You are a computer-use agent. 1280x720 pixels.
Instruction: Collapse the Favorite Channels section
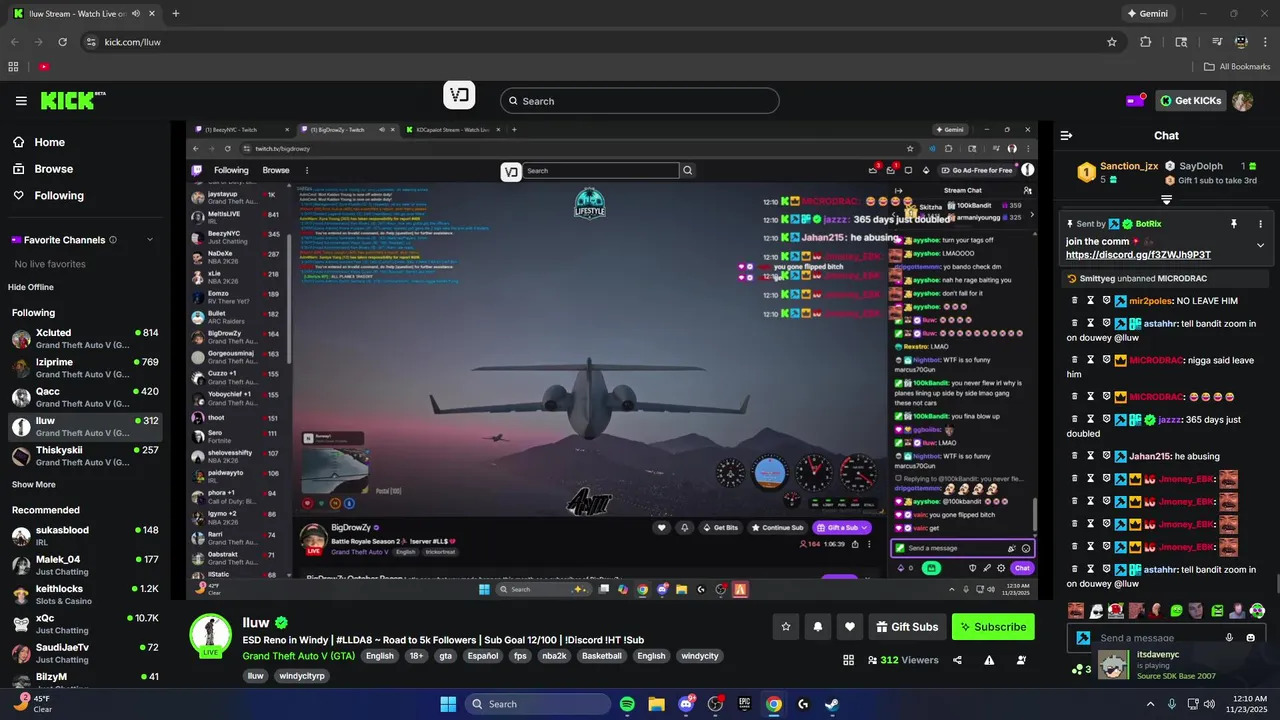150,240
